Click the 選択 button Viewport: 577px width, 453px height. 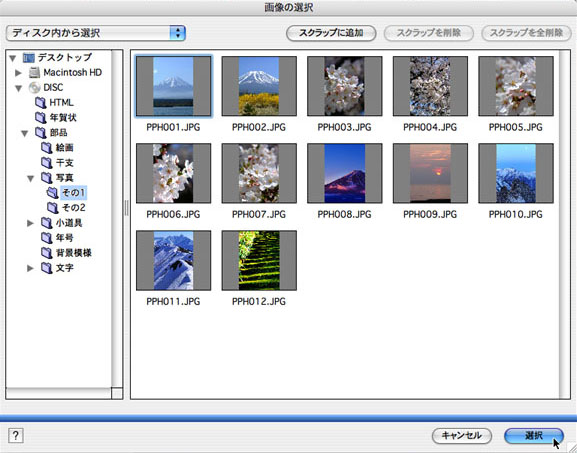point(534,436)
